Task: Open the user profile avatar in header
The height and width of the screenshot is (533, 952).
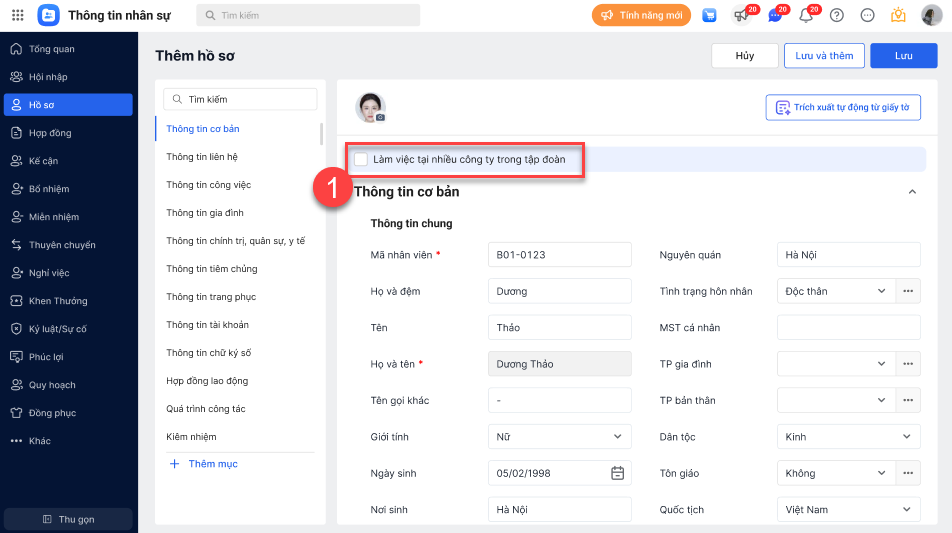Action: 931,15
